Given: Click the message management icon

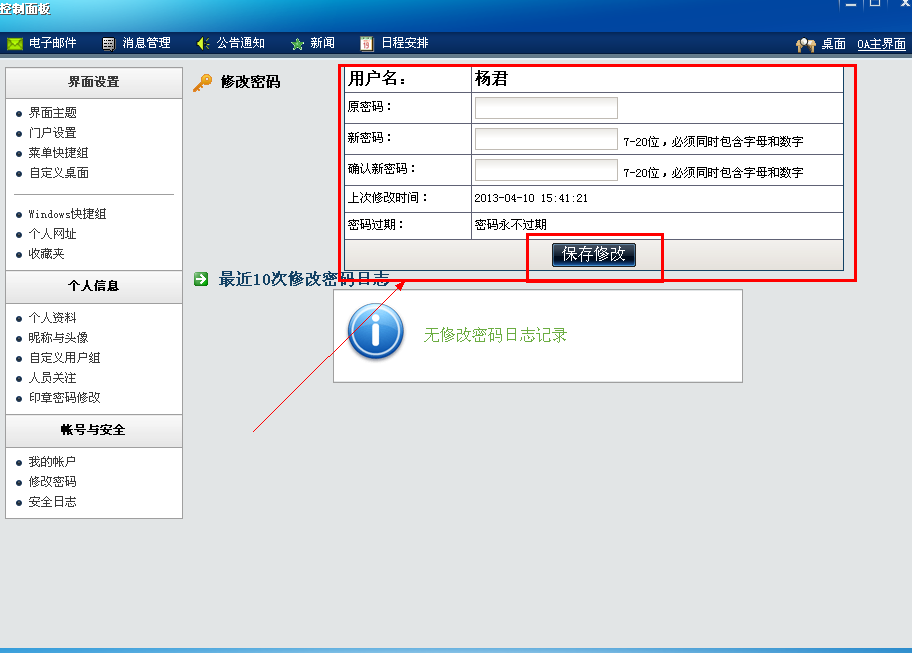Looking at the screenshot, I should (x=109, y=44).
